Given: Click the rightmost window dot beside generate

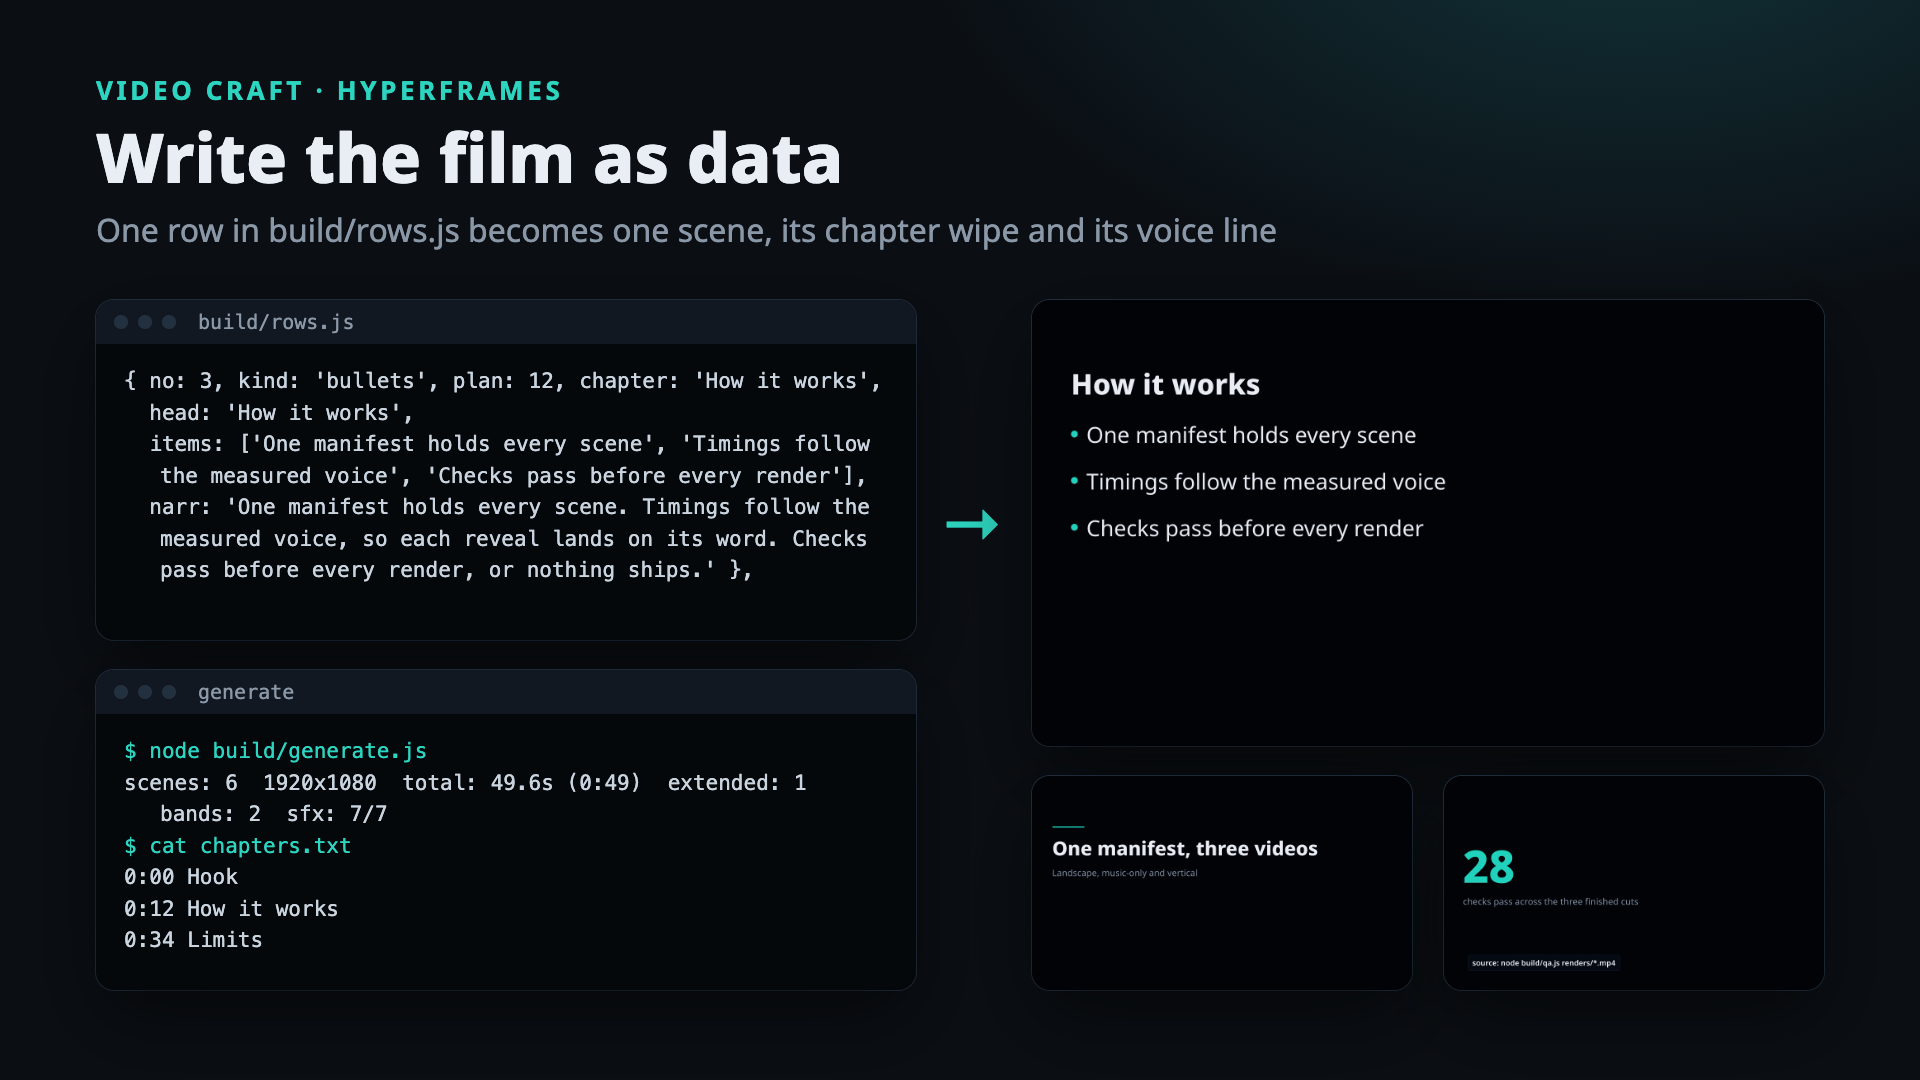Looking at the screenshot, I should pyautogui.click(x=169, y=692).
